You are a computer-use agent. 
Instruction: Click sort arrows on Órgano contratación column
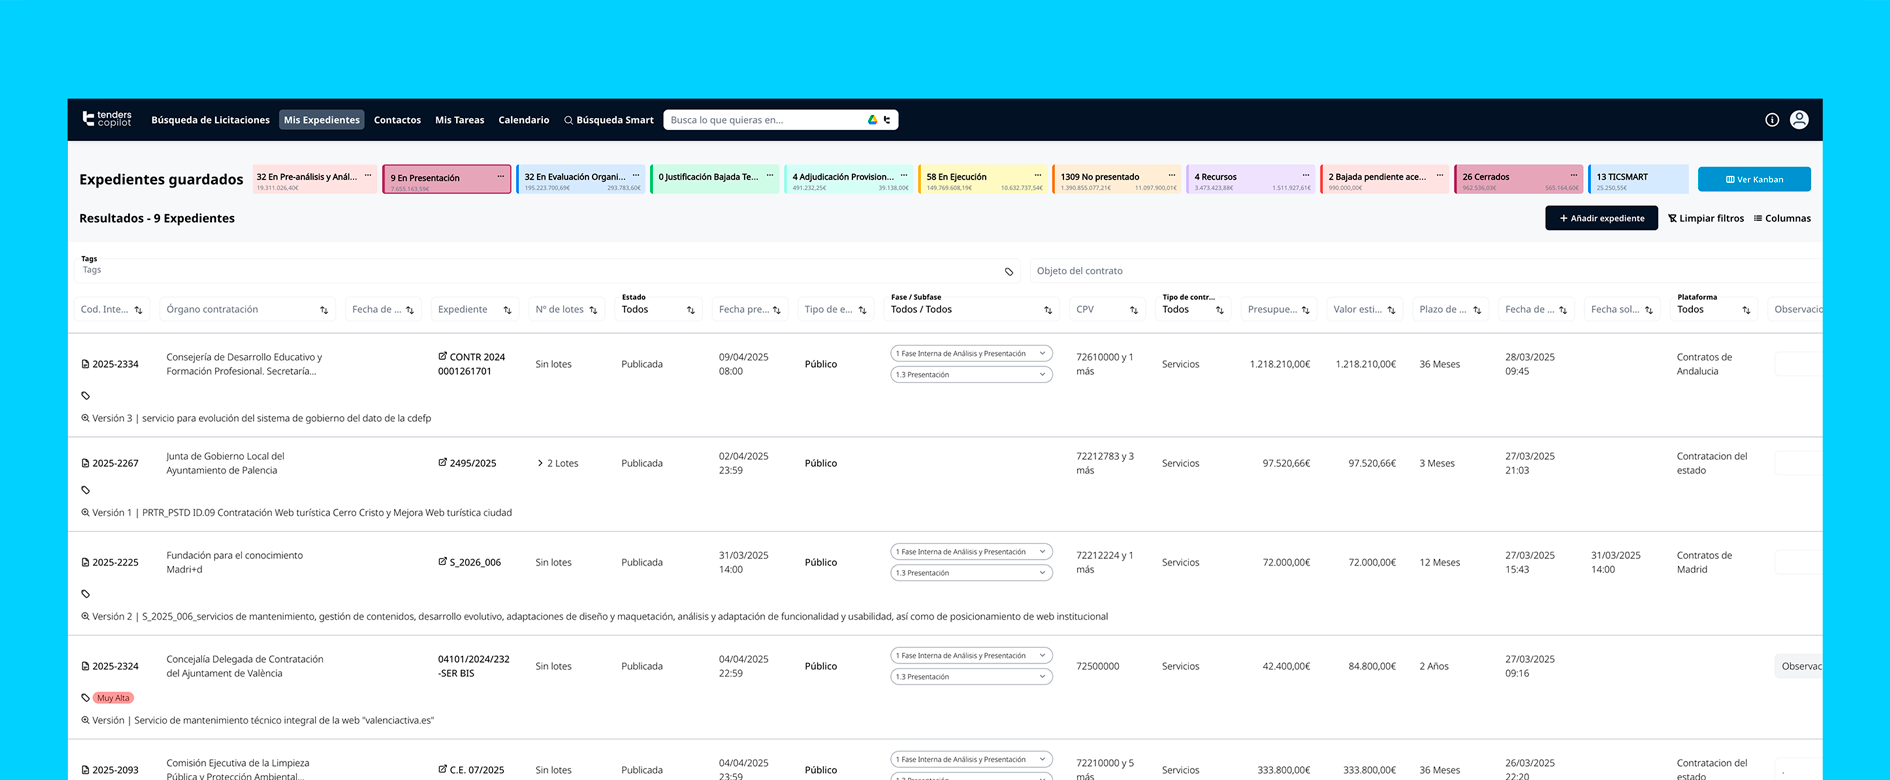pos(324,310)
